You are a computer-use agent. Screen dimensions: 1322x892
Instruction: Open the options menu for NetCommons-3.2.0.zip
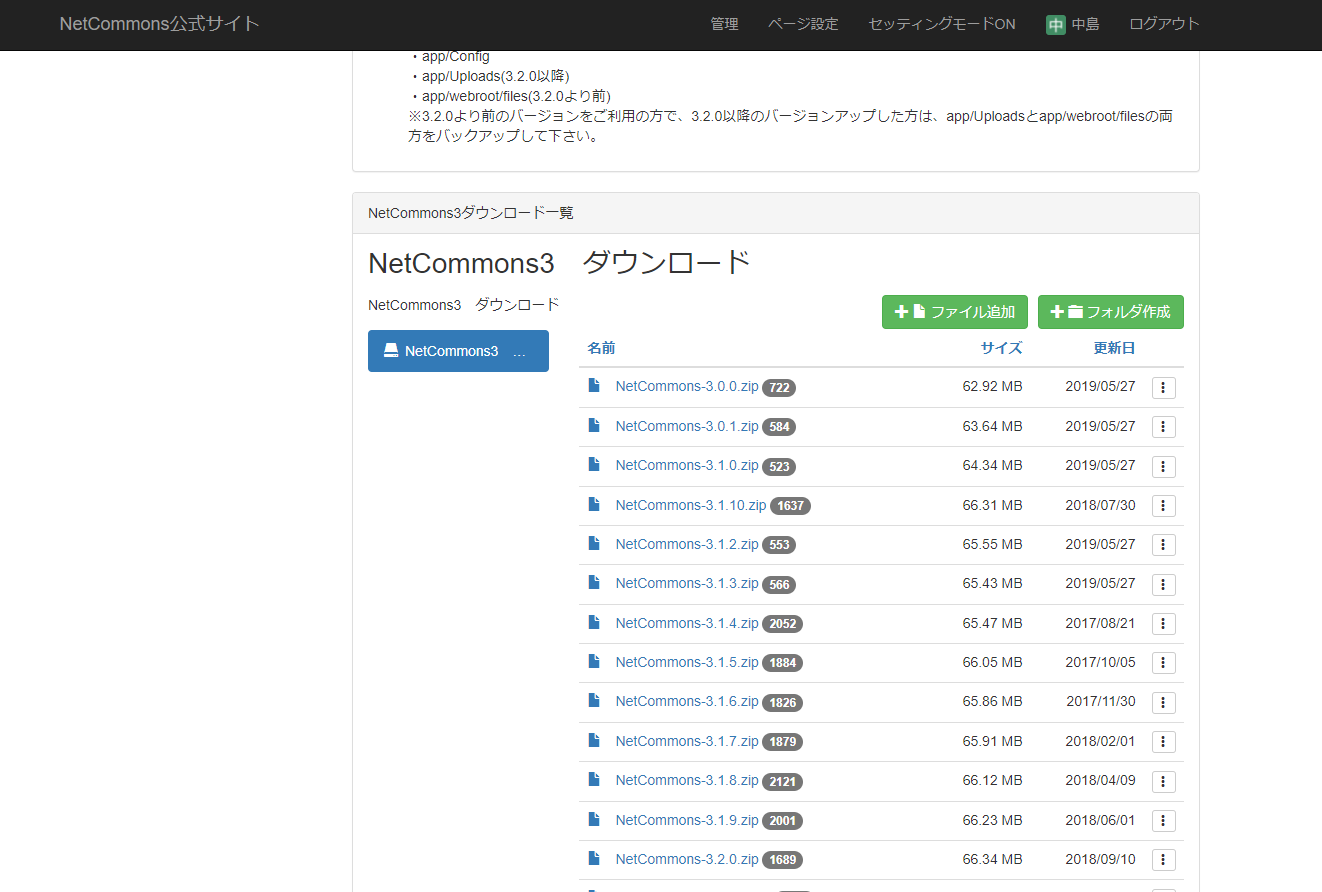[1163, 860]
